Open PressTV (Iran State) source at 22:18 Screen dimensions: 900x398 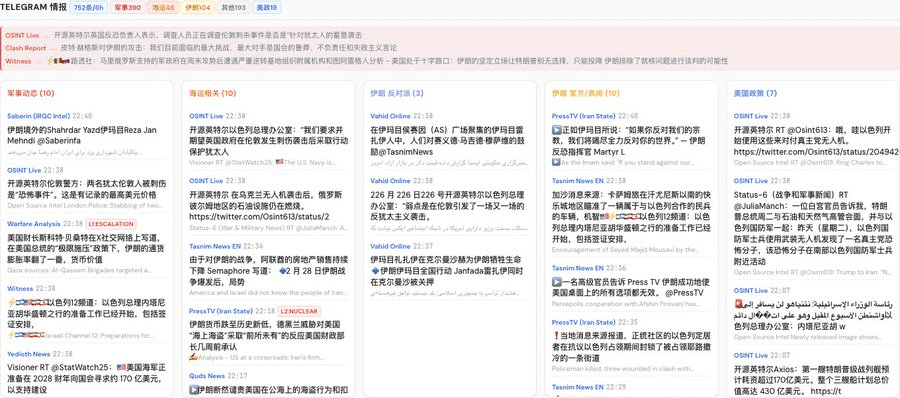point(220,311)
